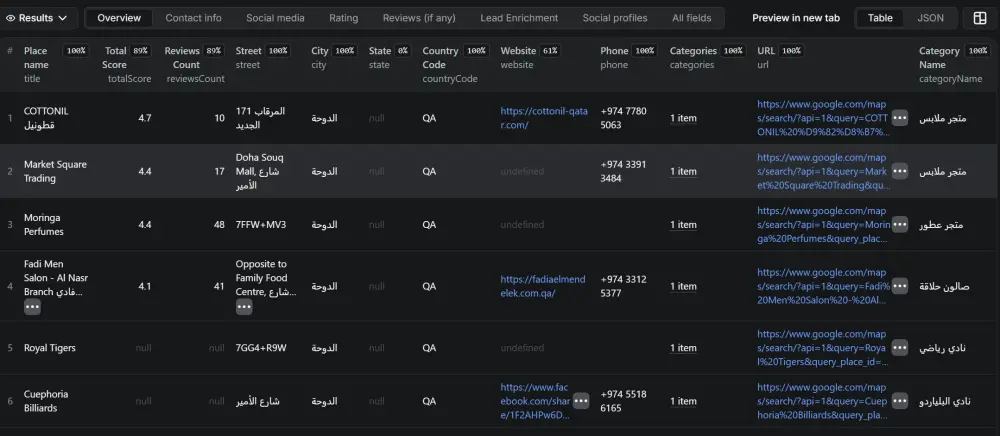
Task: Click phone number +974 3312 5377
Action: click(623, 286)
